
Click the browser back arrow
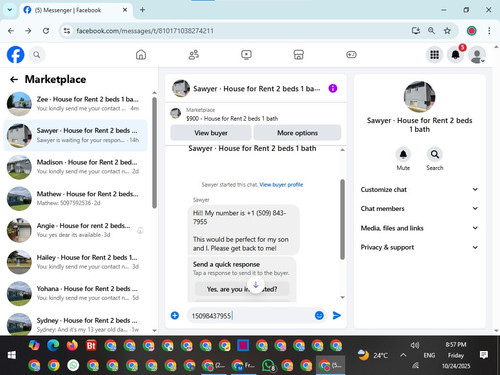tap(11, 31)
